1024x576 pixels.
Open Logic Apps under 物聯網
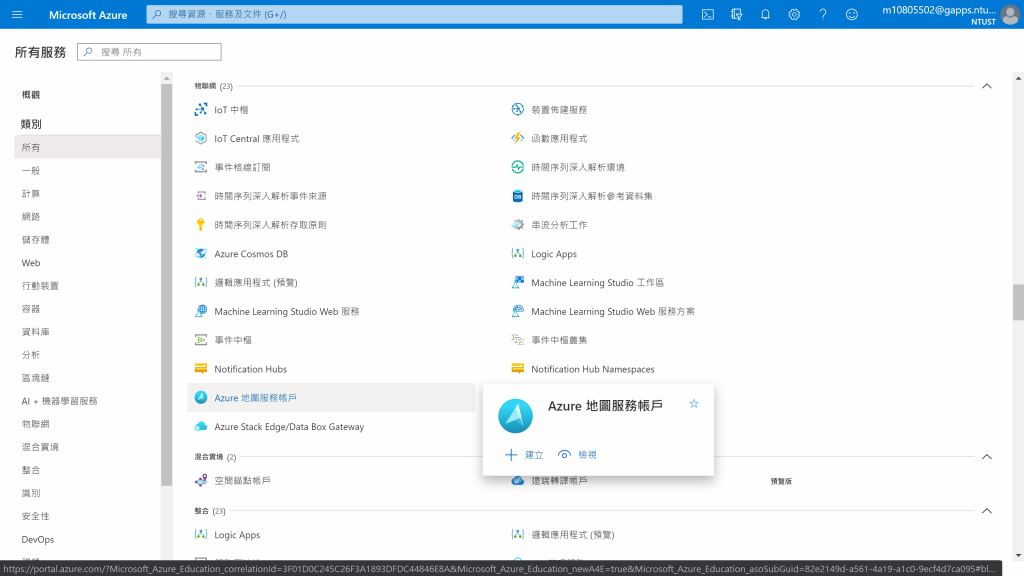click(x=554, y=253)
